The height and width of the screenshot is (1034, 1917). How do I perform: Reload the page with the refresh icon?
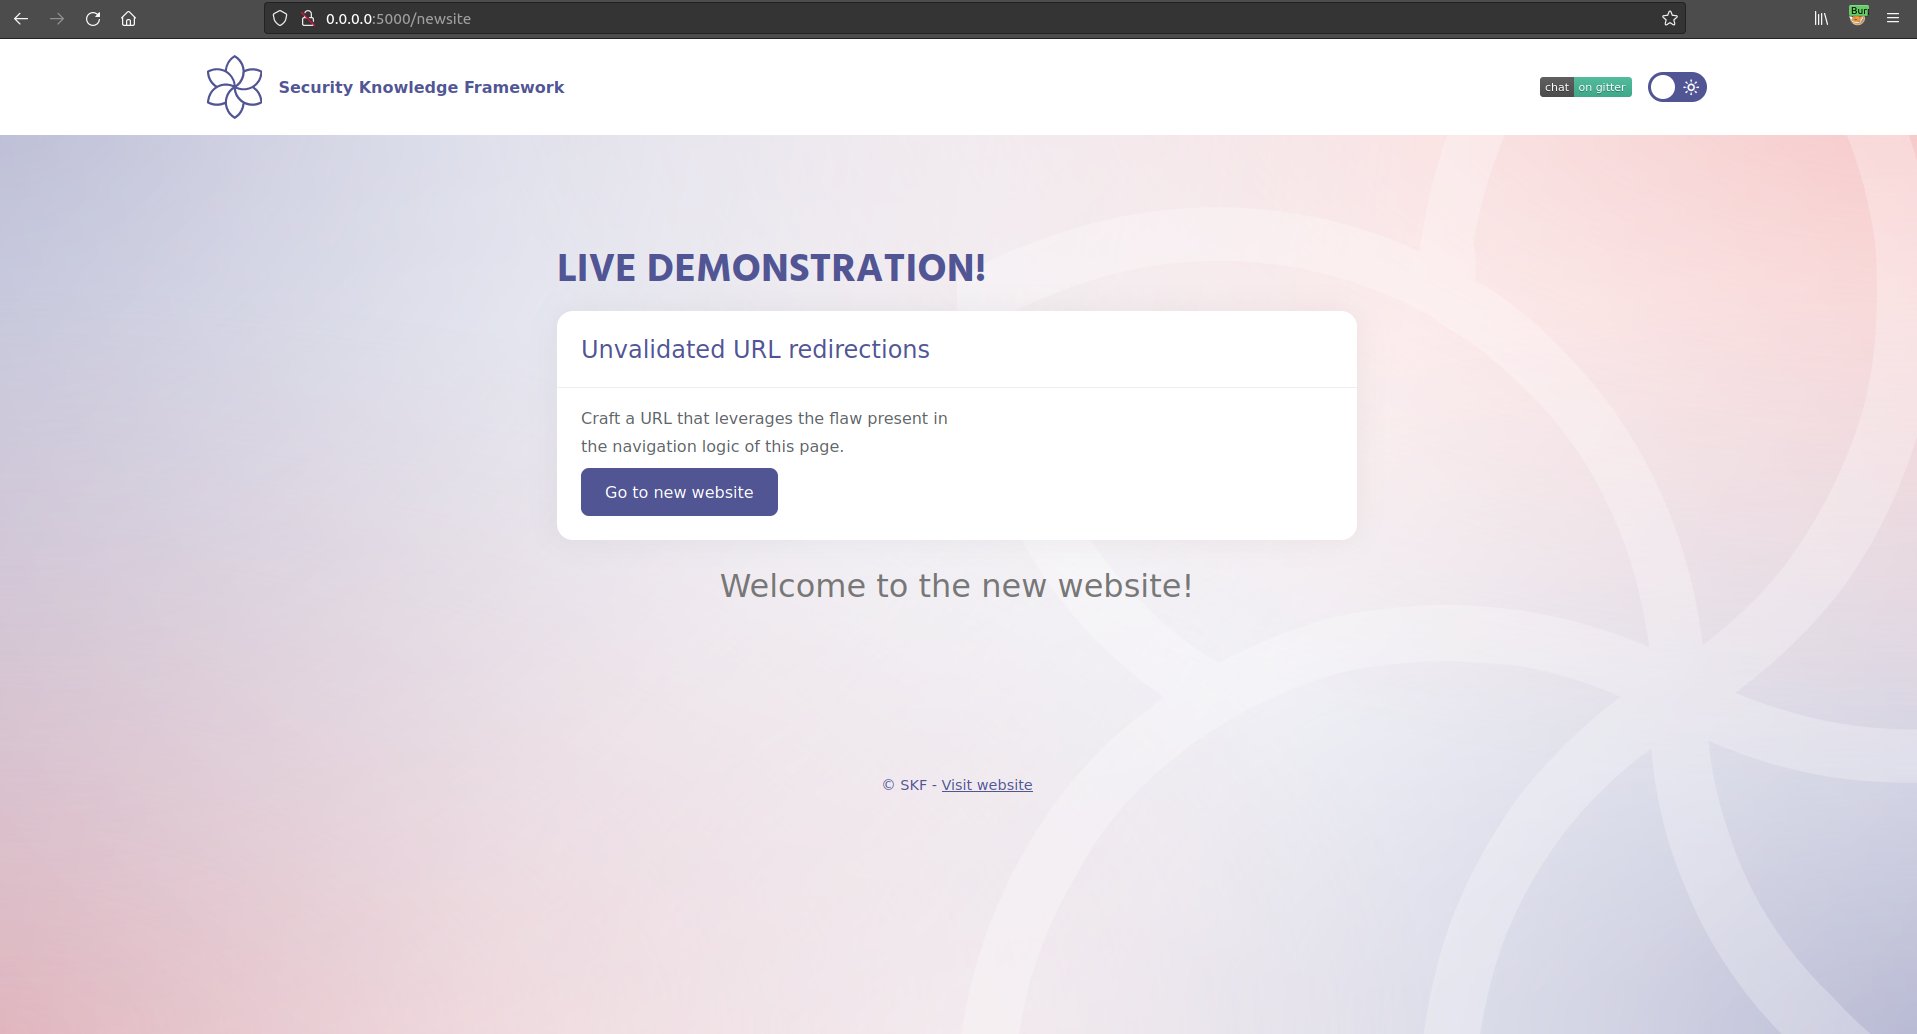point(93,18)
